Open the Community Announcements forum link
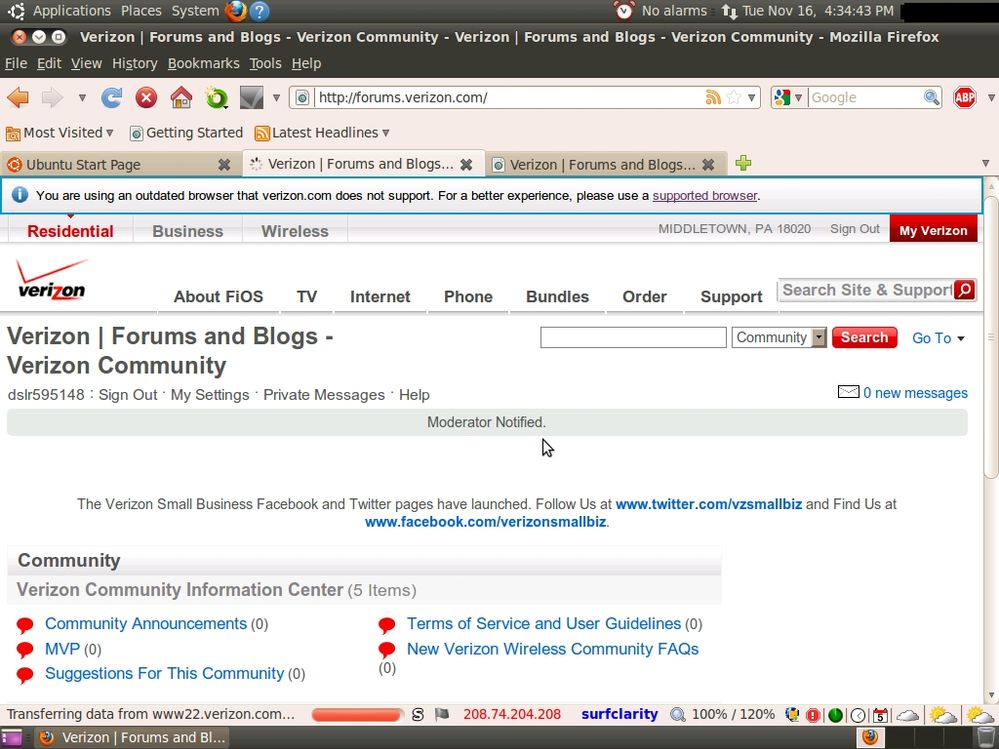The image size is (999, 749). pyautogui.click(x=146, y=624)
